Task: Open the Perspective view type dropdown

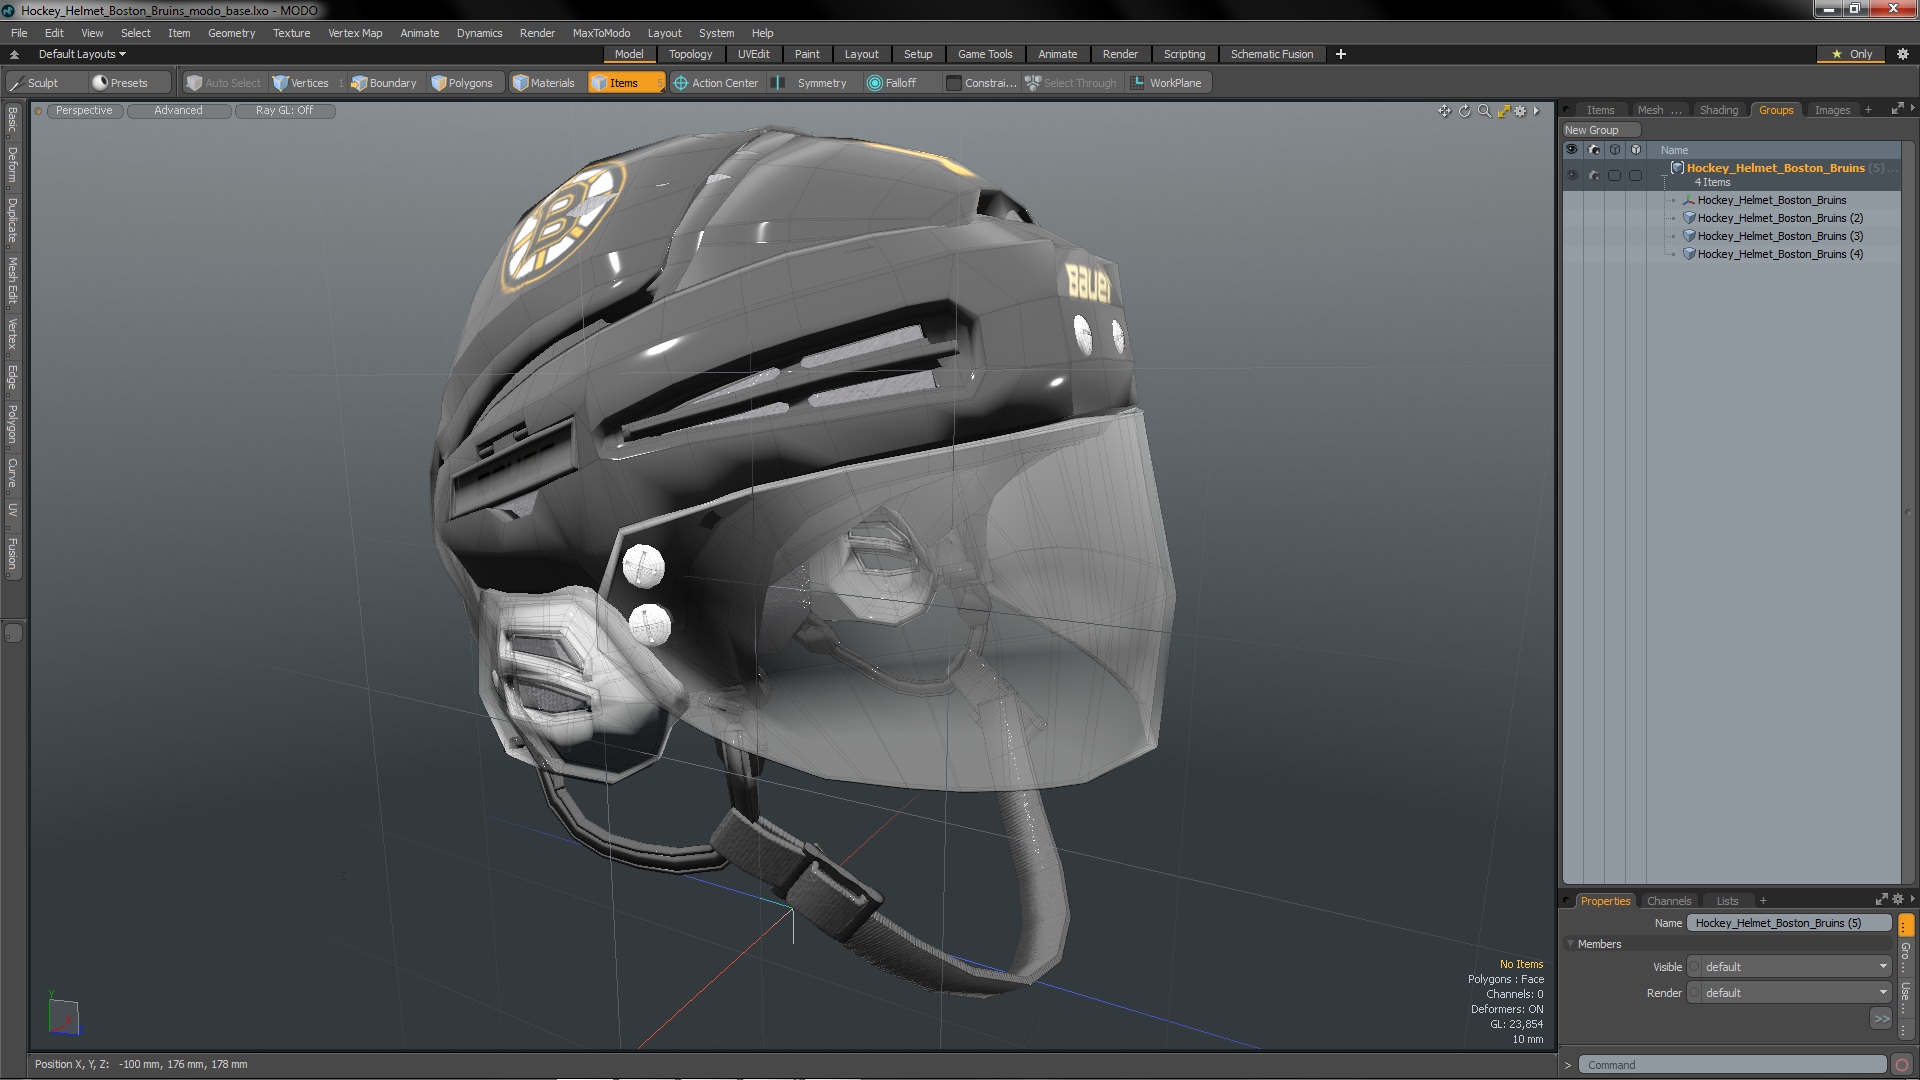Action: tap(84, 111)
